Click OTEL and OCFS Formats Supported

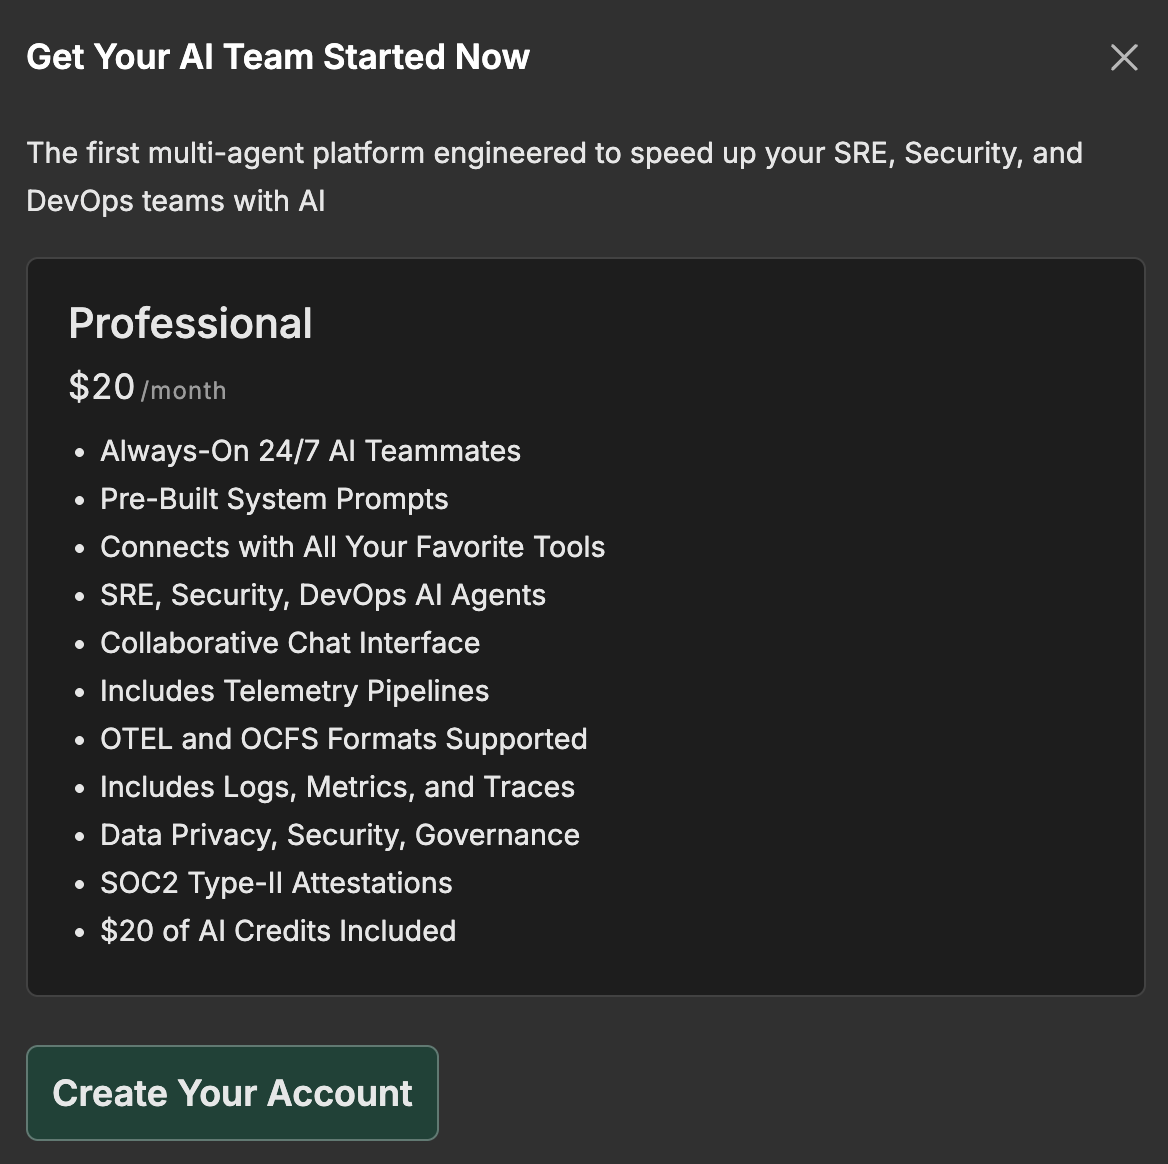pyautogui.click(x=343, y=739)
